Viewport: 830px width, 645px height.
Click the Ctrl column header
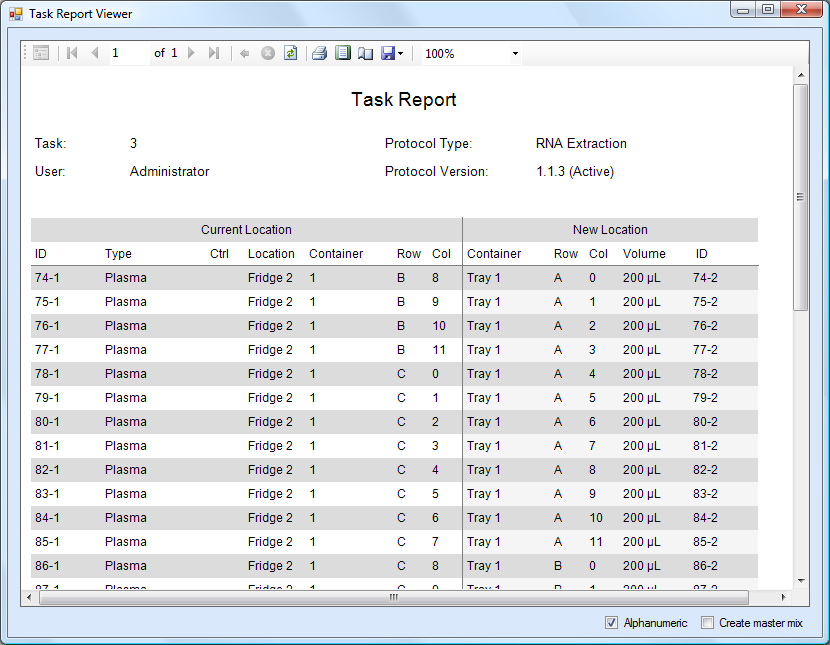(x=219, y=254)
